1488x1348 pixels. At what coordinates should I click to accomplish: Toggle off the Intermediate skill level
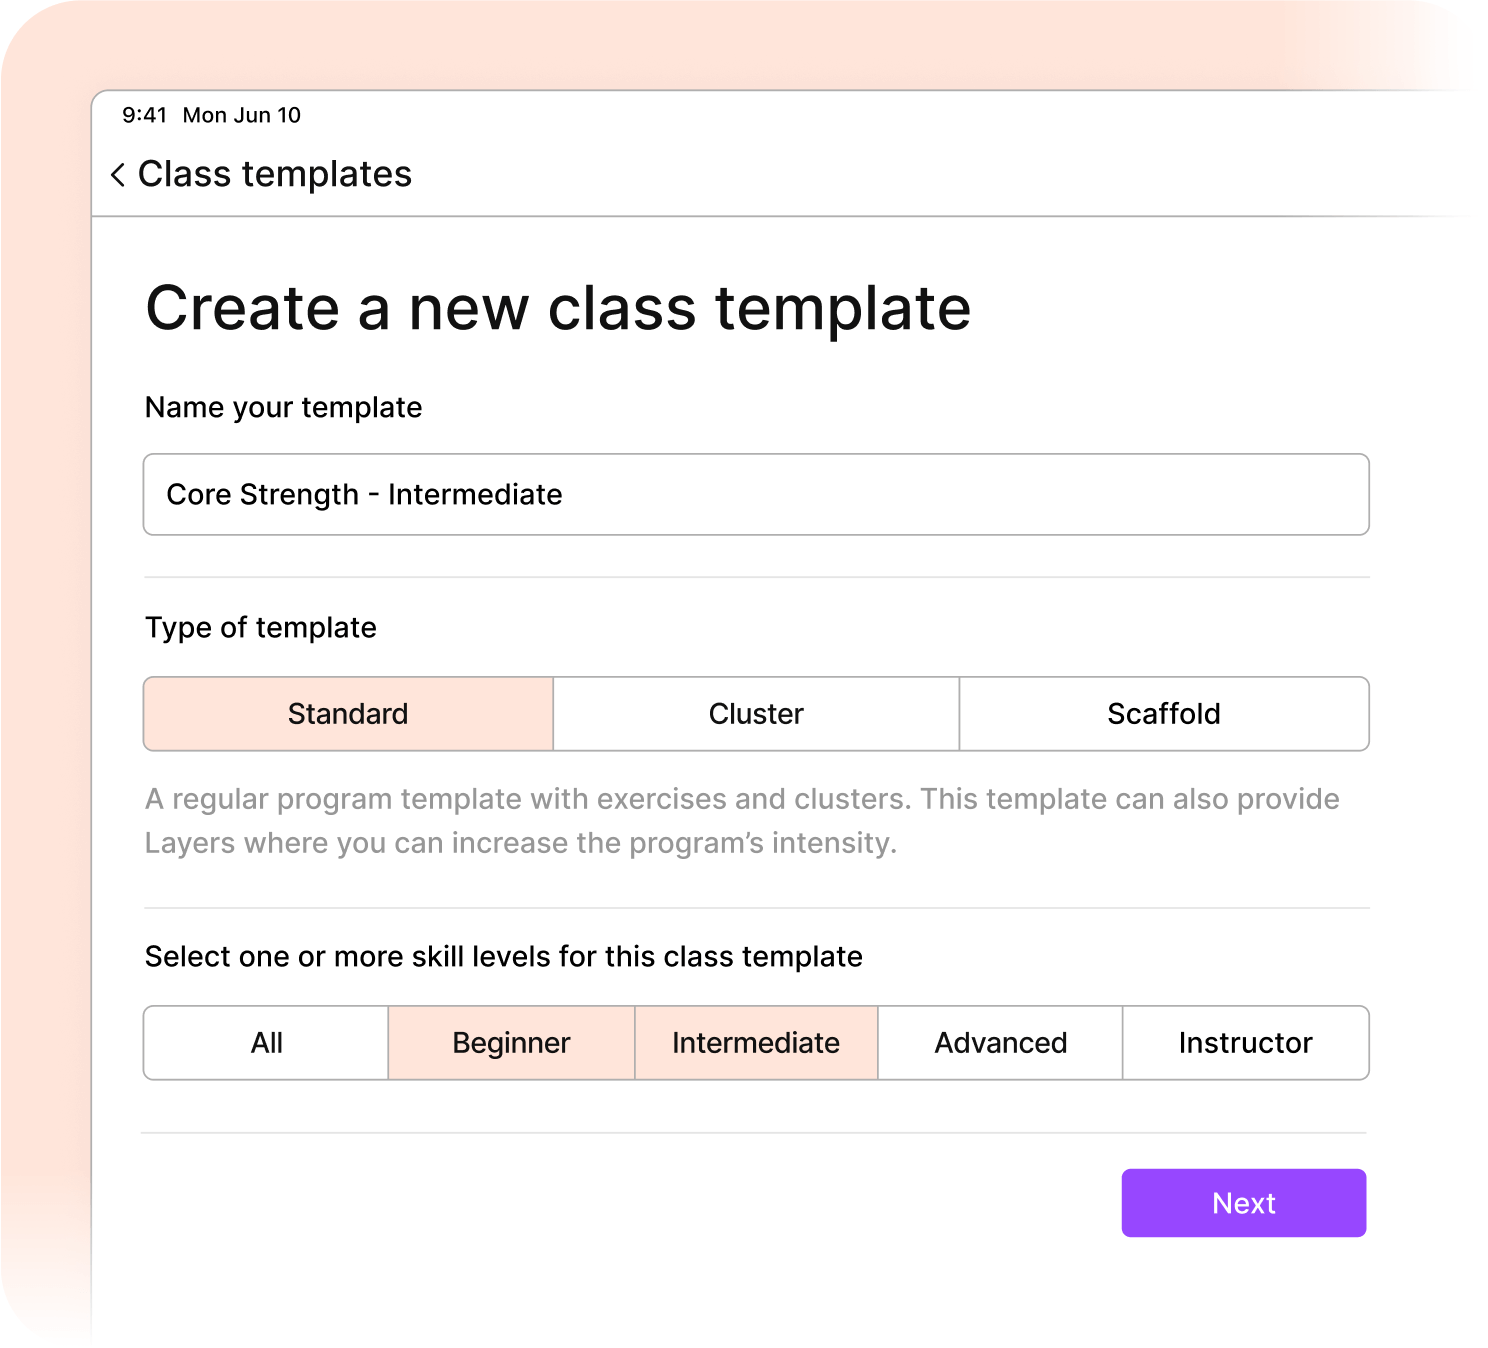(756, 1043)
